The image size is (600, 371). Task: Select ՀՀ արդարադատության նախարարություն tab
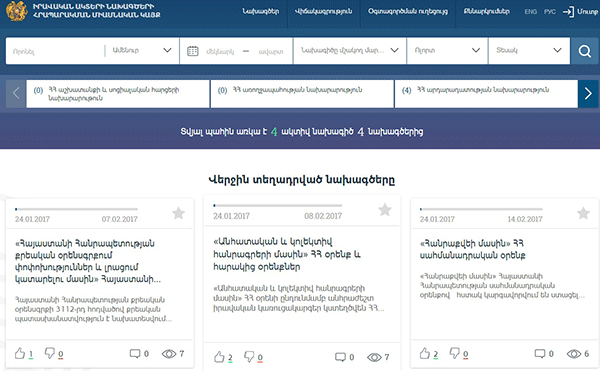click(486, 94)
